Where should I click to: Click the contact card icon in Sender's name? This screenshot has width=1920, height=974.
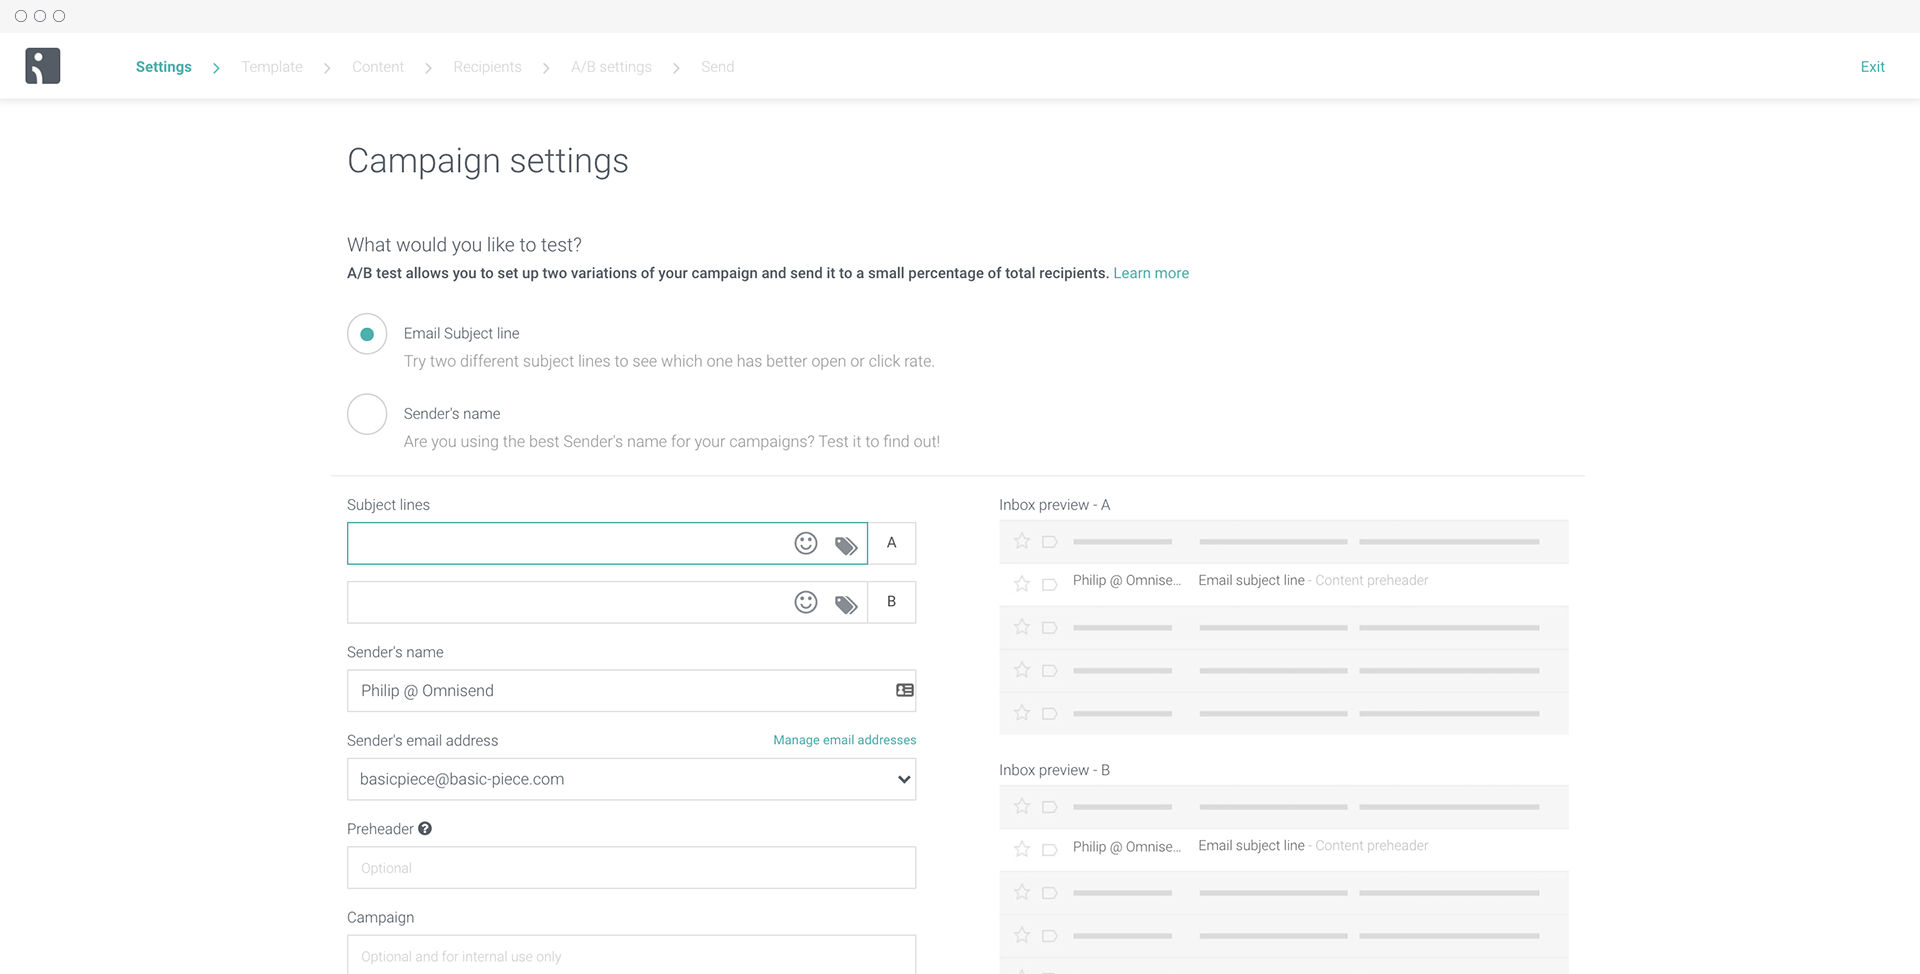(905, 690)
